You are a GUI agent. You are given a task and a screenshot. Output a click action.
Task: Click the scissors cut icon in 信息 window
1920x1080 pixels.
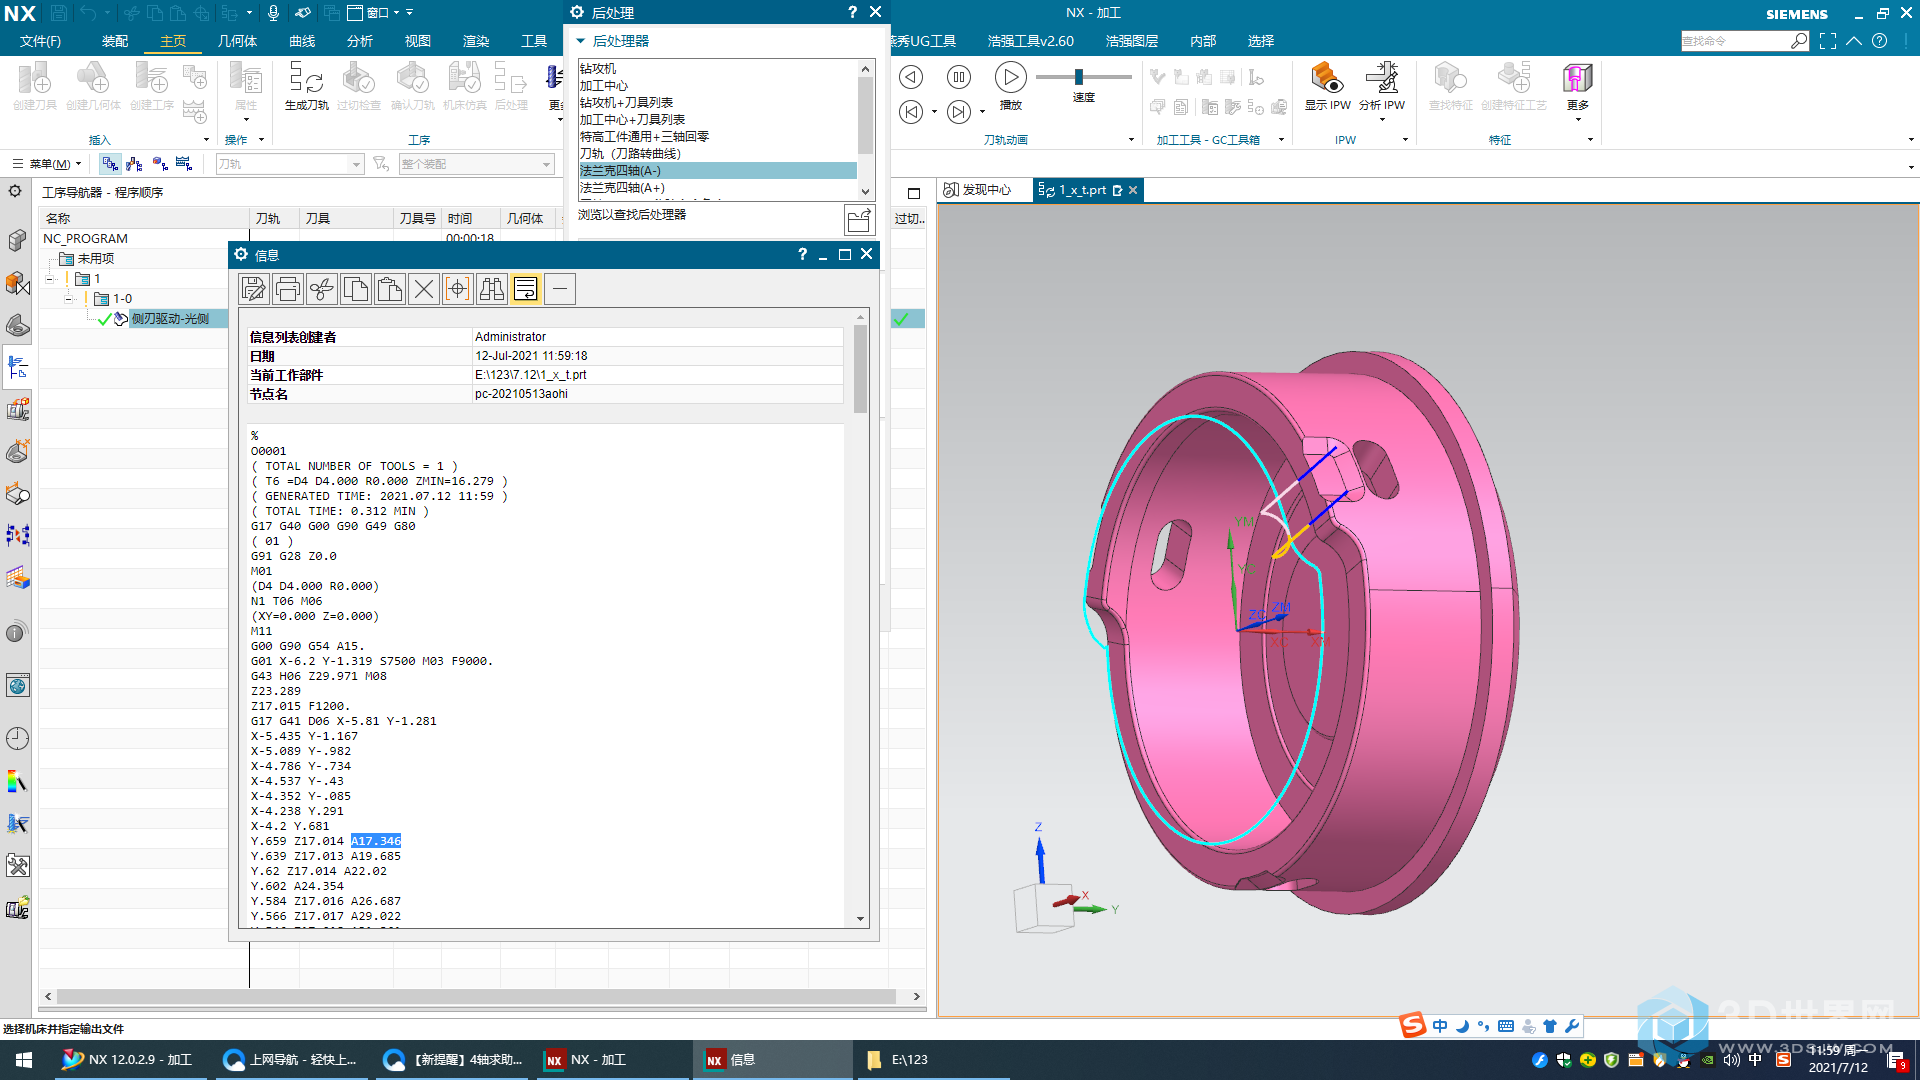[x=322, y=289]
